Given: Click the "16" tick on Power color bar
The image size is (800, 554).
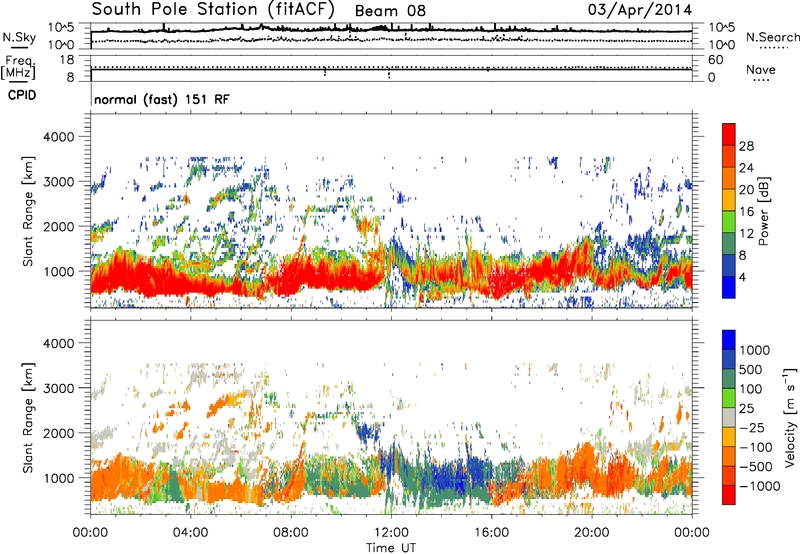Looking at the screenshot, I should click(x=746, y=212).
